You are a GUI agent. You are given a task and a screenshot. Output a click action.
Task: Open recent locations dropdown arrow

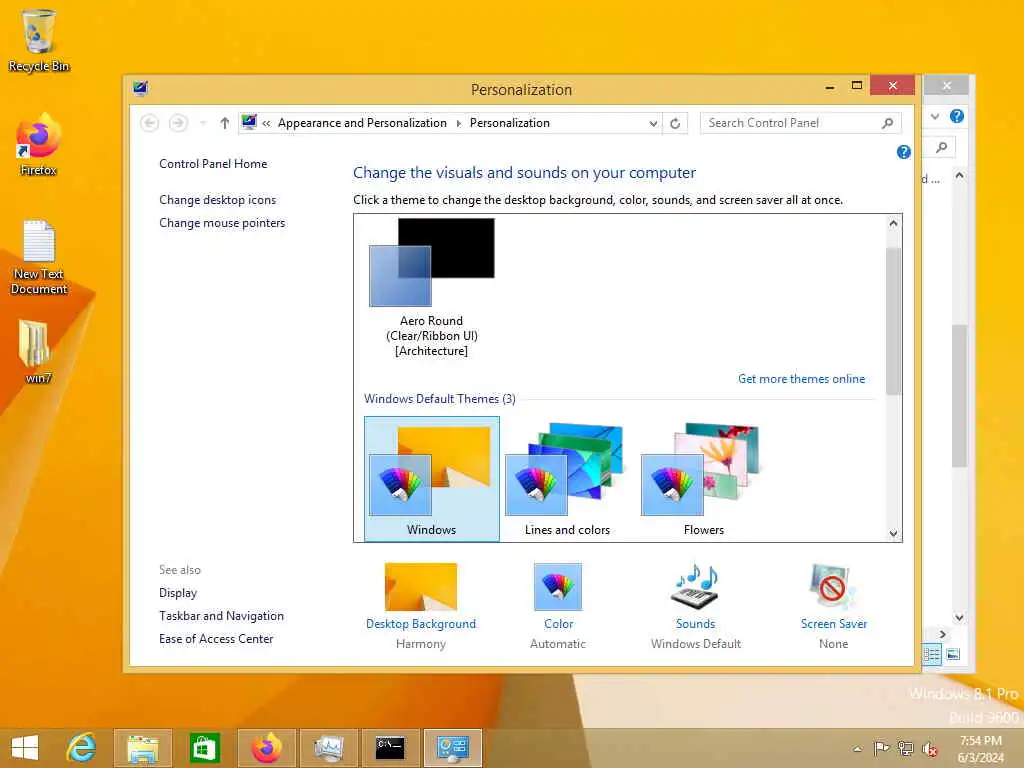pyautogui.click(x=203, y=123)
